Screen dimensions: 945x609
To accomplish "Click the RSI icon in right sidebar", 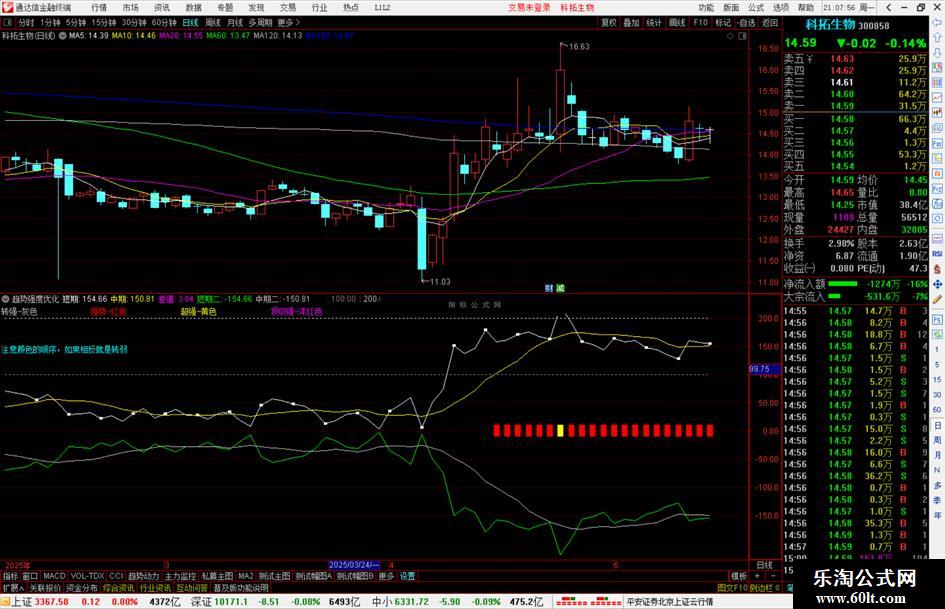I will point(937,254).
